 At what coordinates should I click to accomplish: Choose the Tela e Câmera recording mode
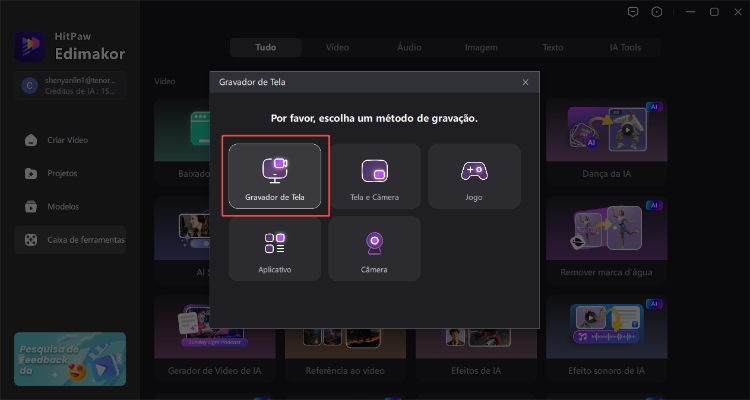[x=374, y=176]
